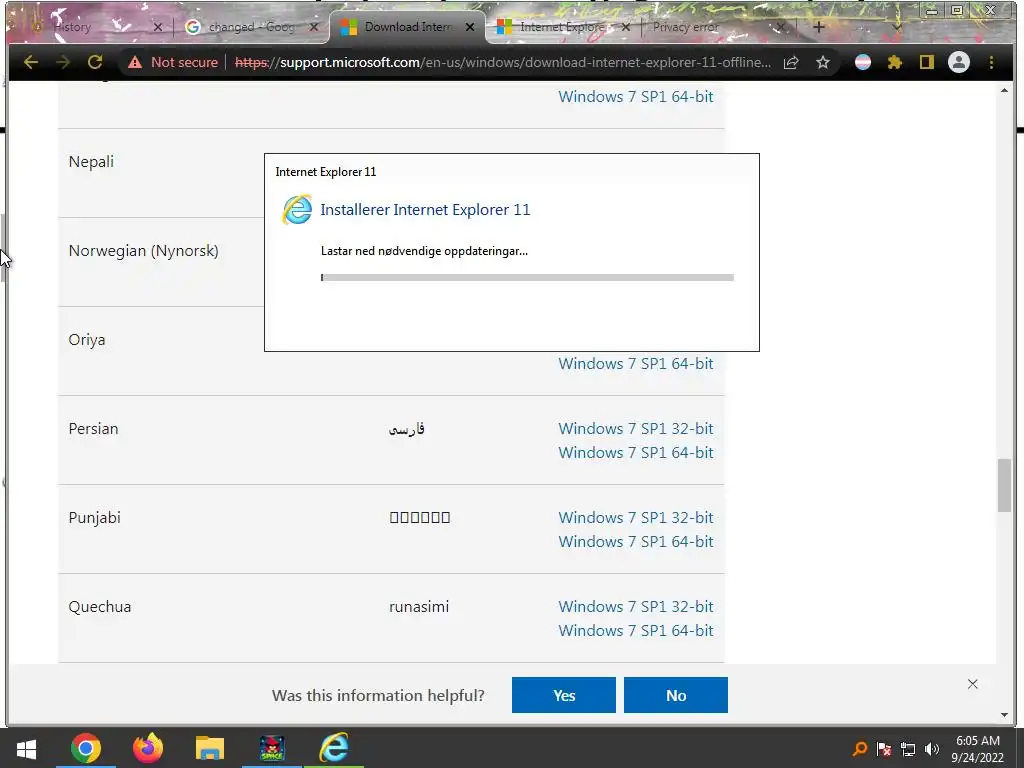The height and width of the screenshot is (768, 1024).
Task: Click the installer download progress bar
Action: coord(527,278)
